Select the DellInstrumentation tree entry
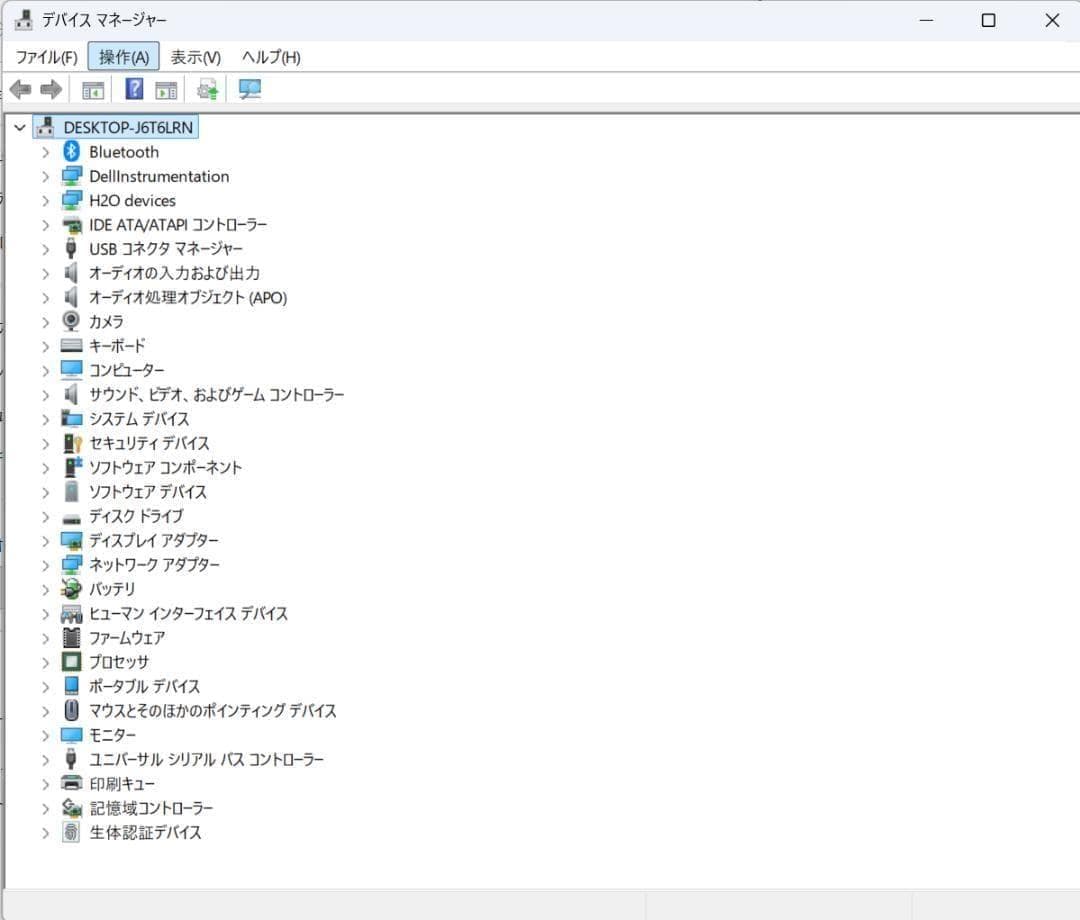The height and width of the screenshot is (920, 1080). 159,176
